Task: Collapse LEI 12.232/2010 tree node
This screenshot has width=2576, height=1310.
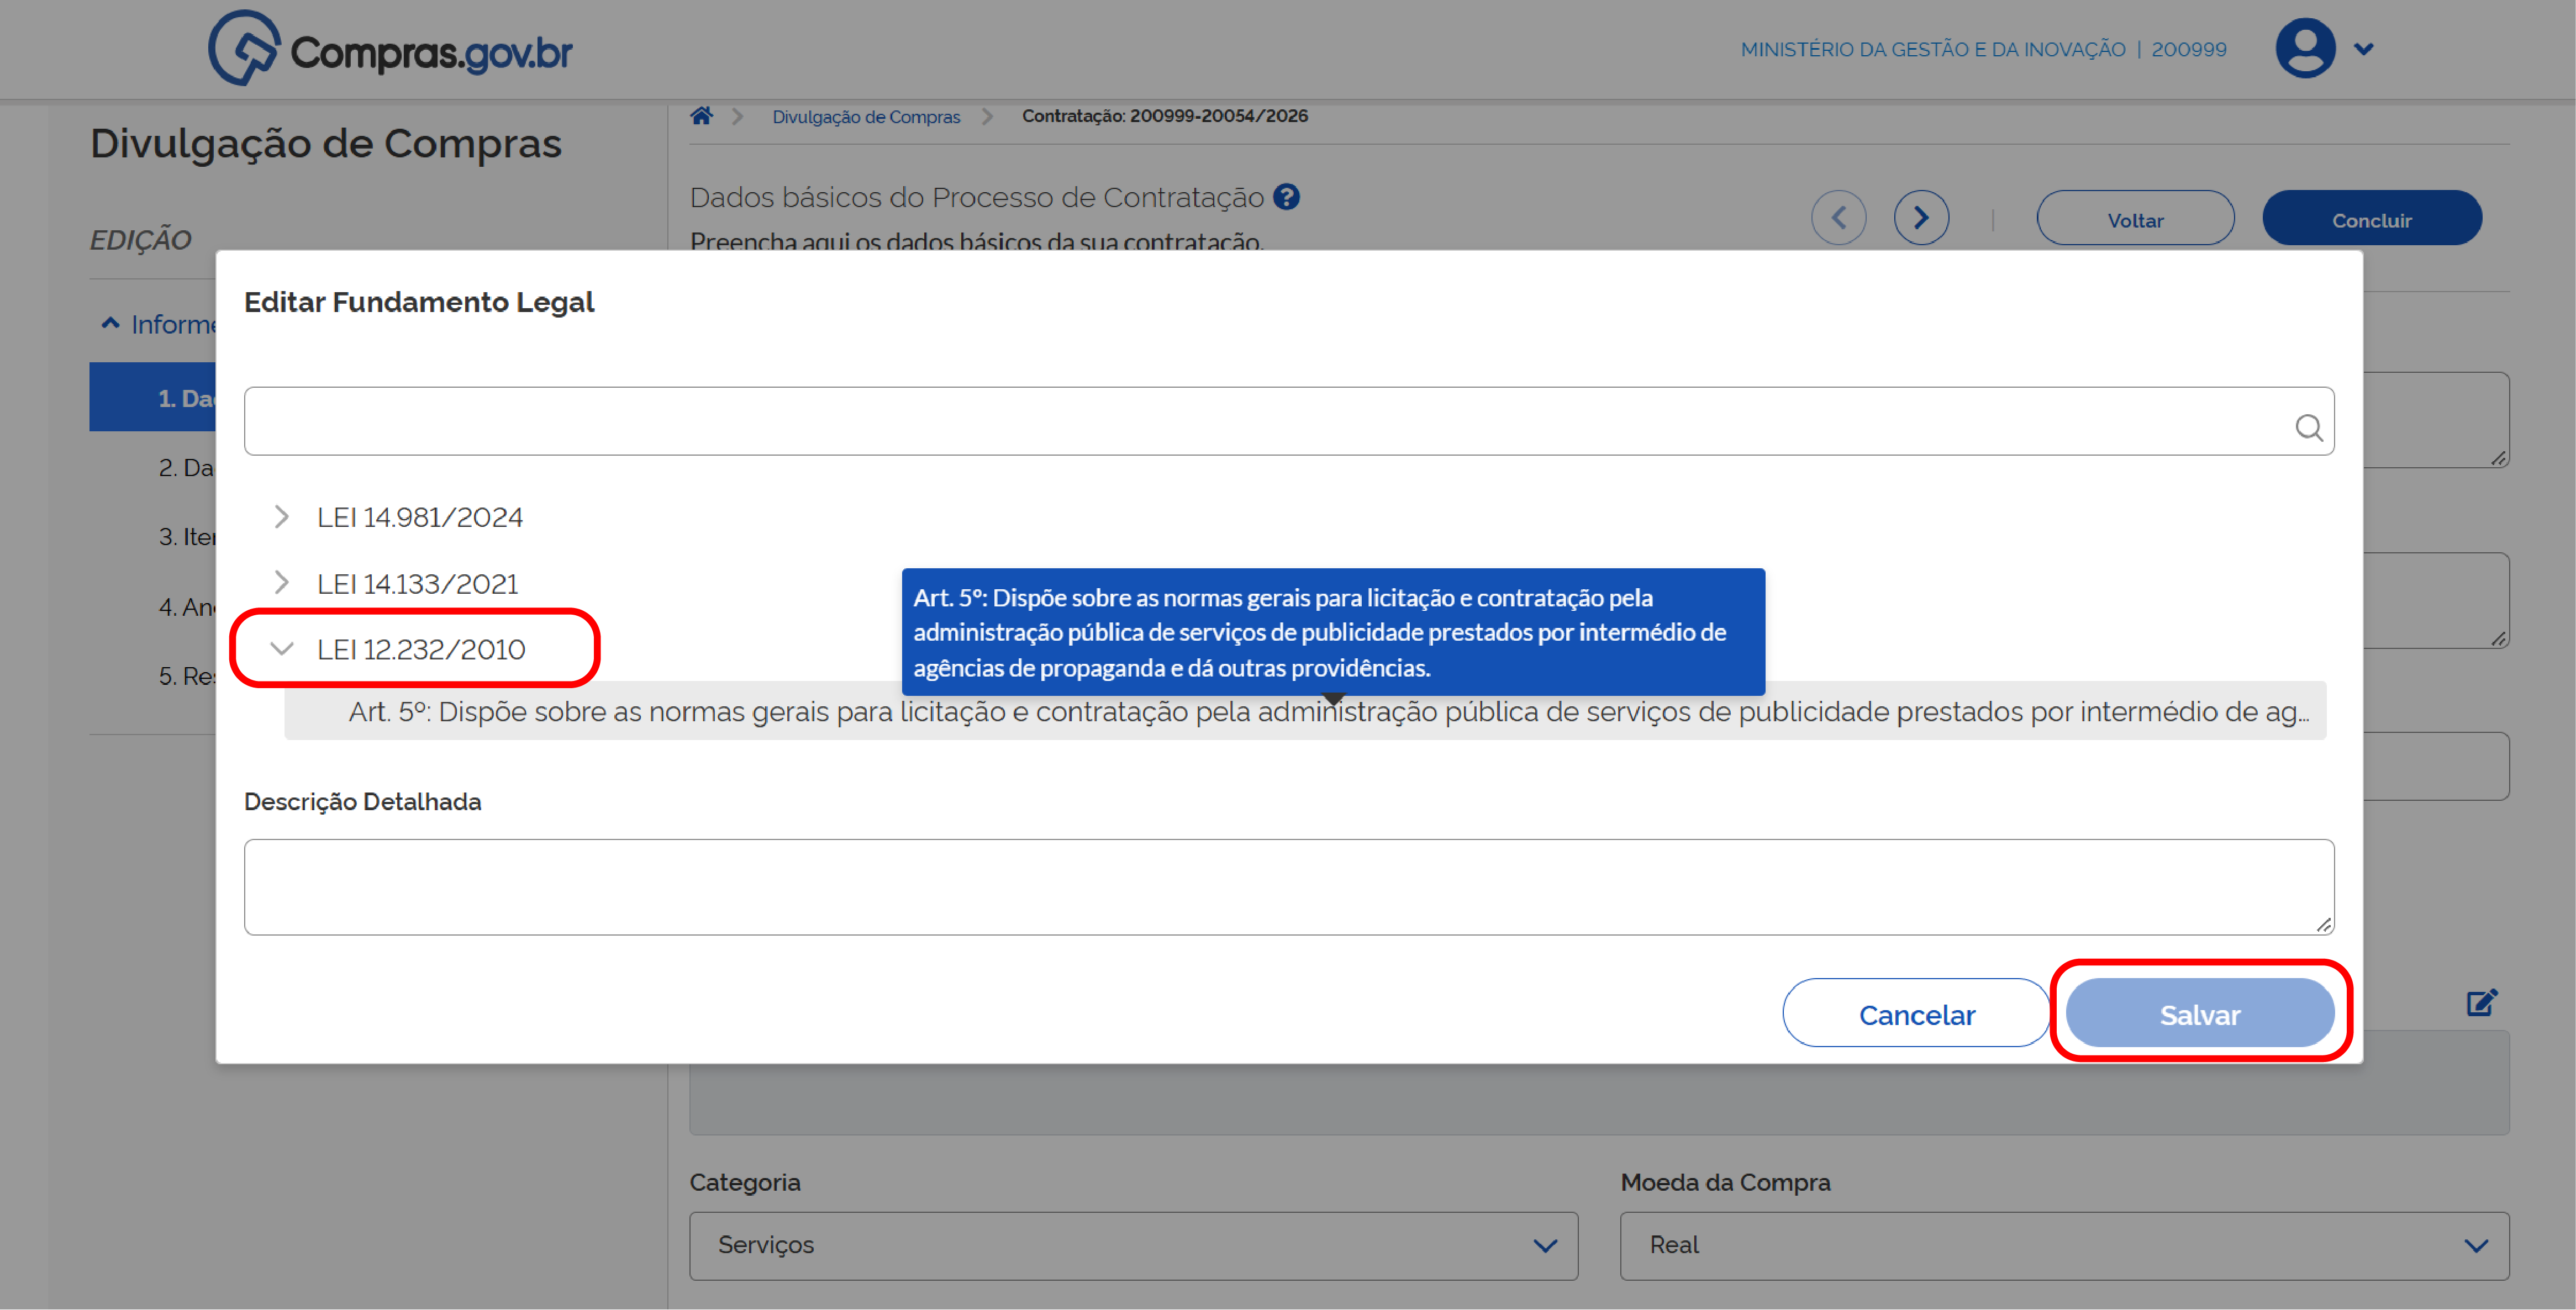Action: click(x=282, y=649)
